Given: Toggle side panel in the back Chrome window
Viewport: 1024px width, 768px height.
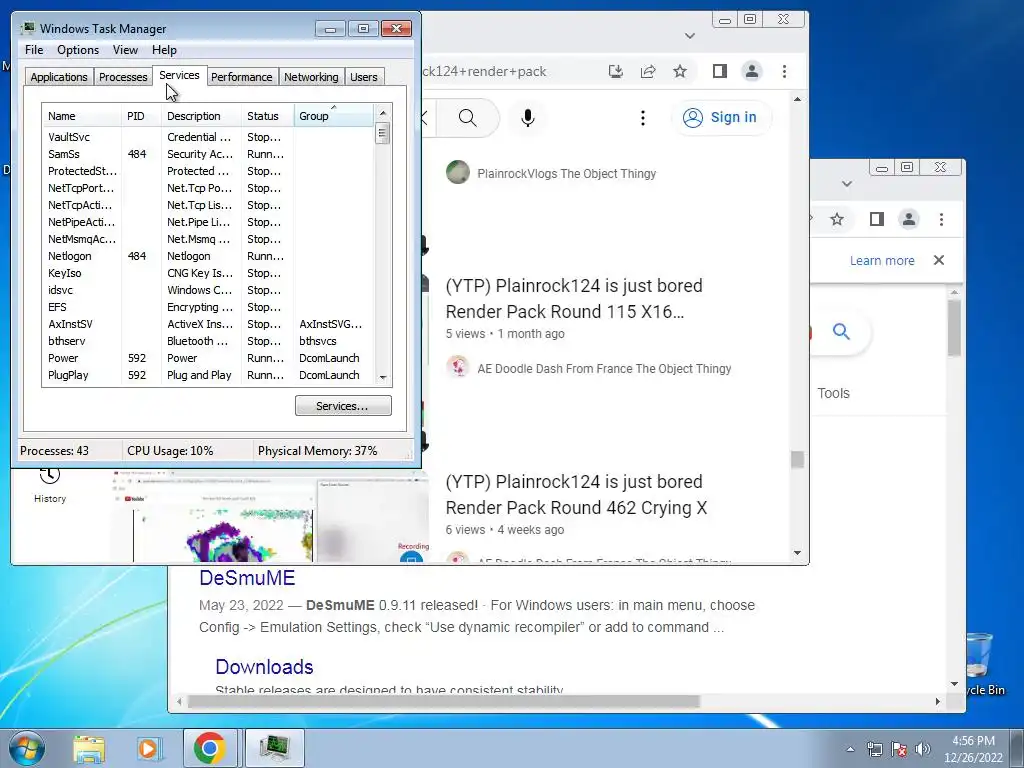Looking at the screenshot, I should click(876, 219).
